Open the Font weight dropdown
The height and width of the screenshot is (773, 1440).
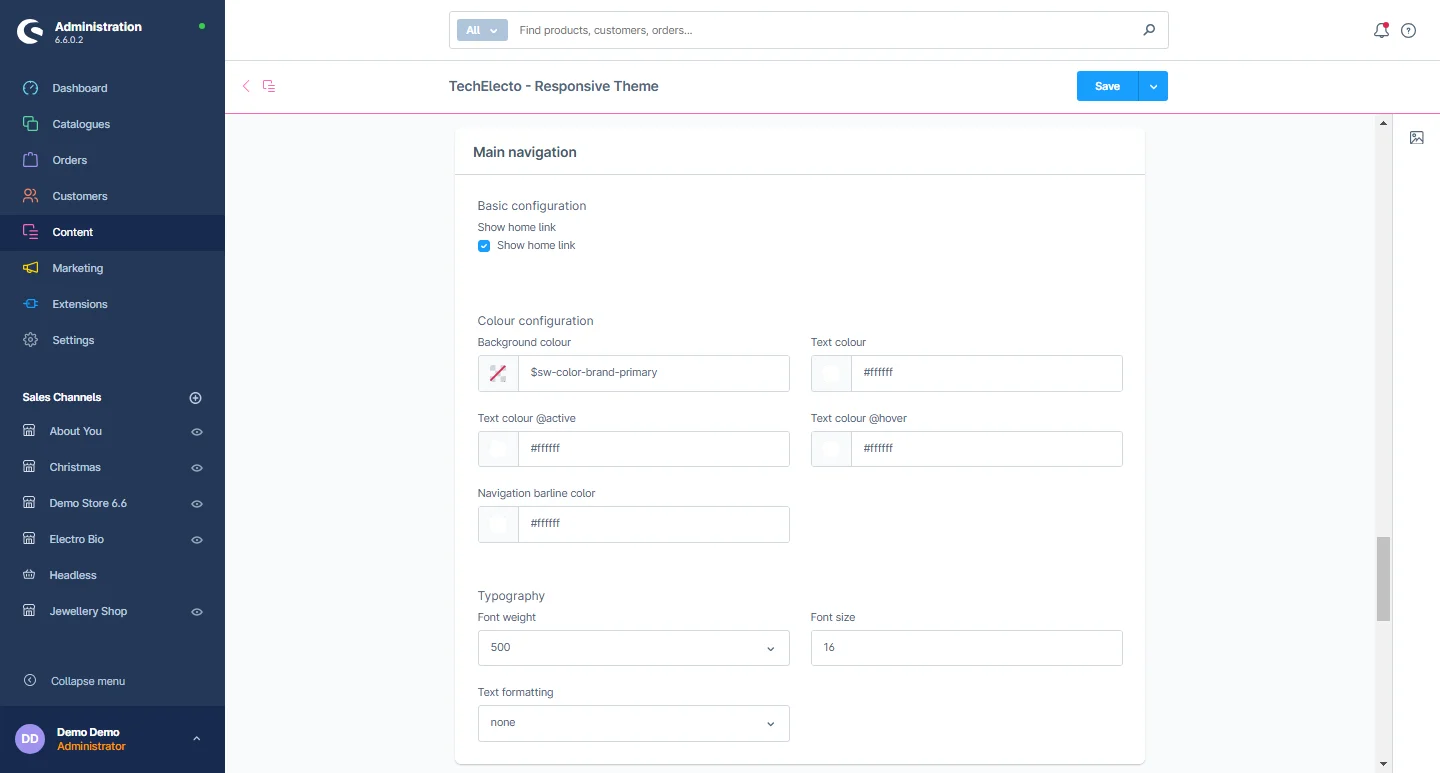[633, 648]
